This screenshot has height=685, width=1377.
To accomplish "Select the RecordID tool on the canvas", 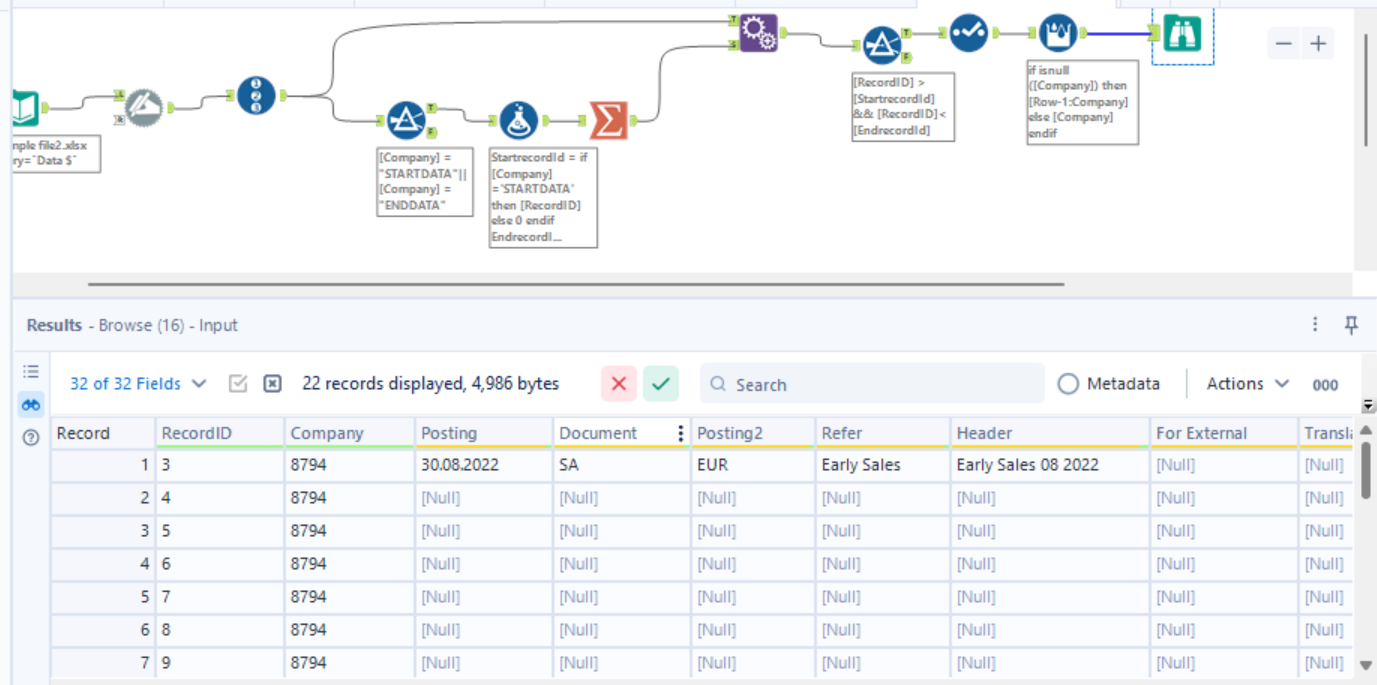I will 258,97.
